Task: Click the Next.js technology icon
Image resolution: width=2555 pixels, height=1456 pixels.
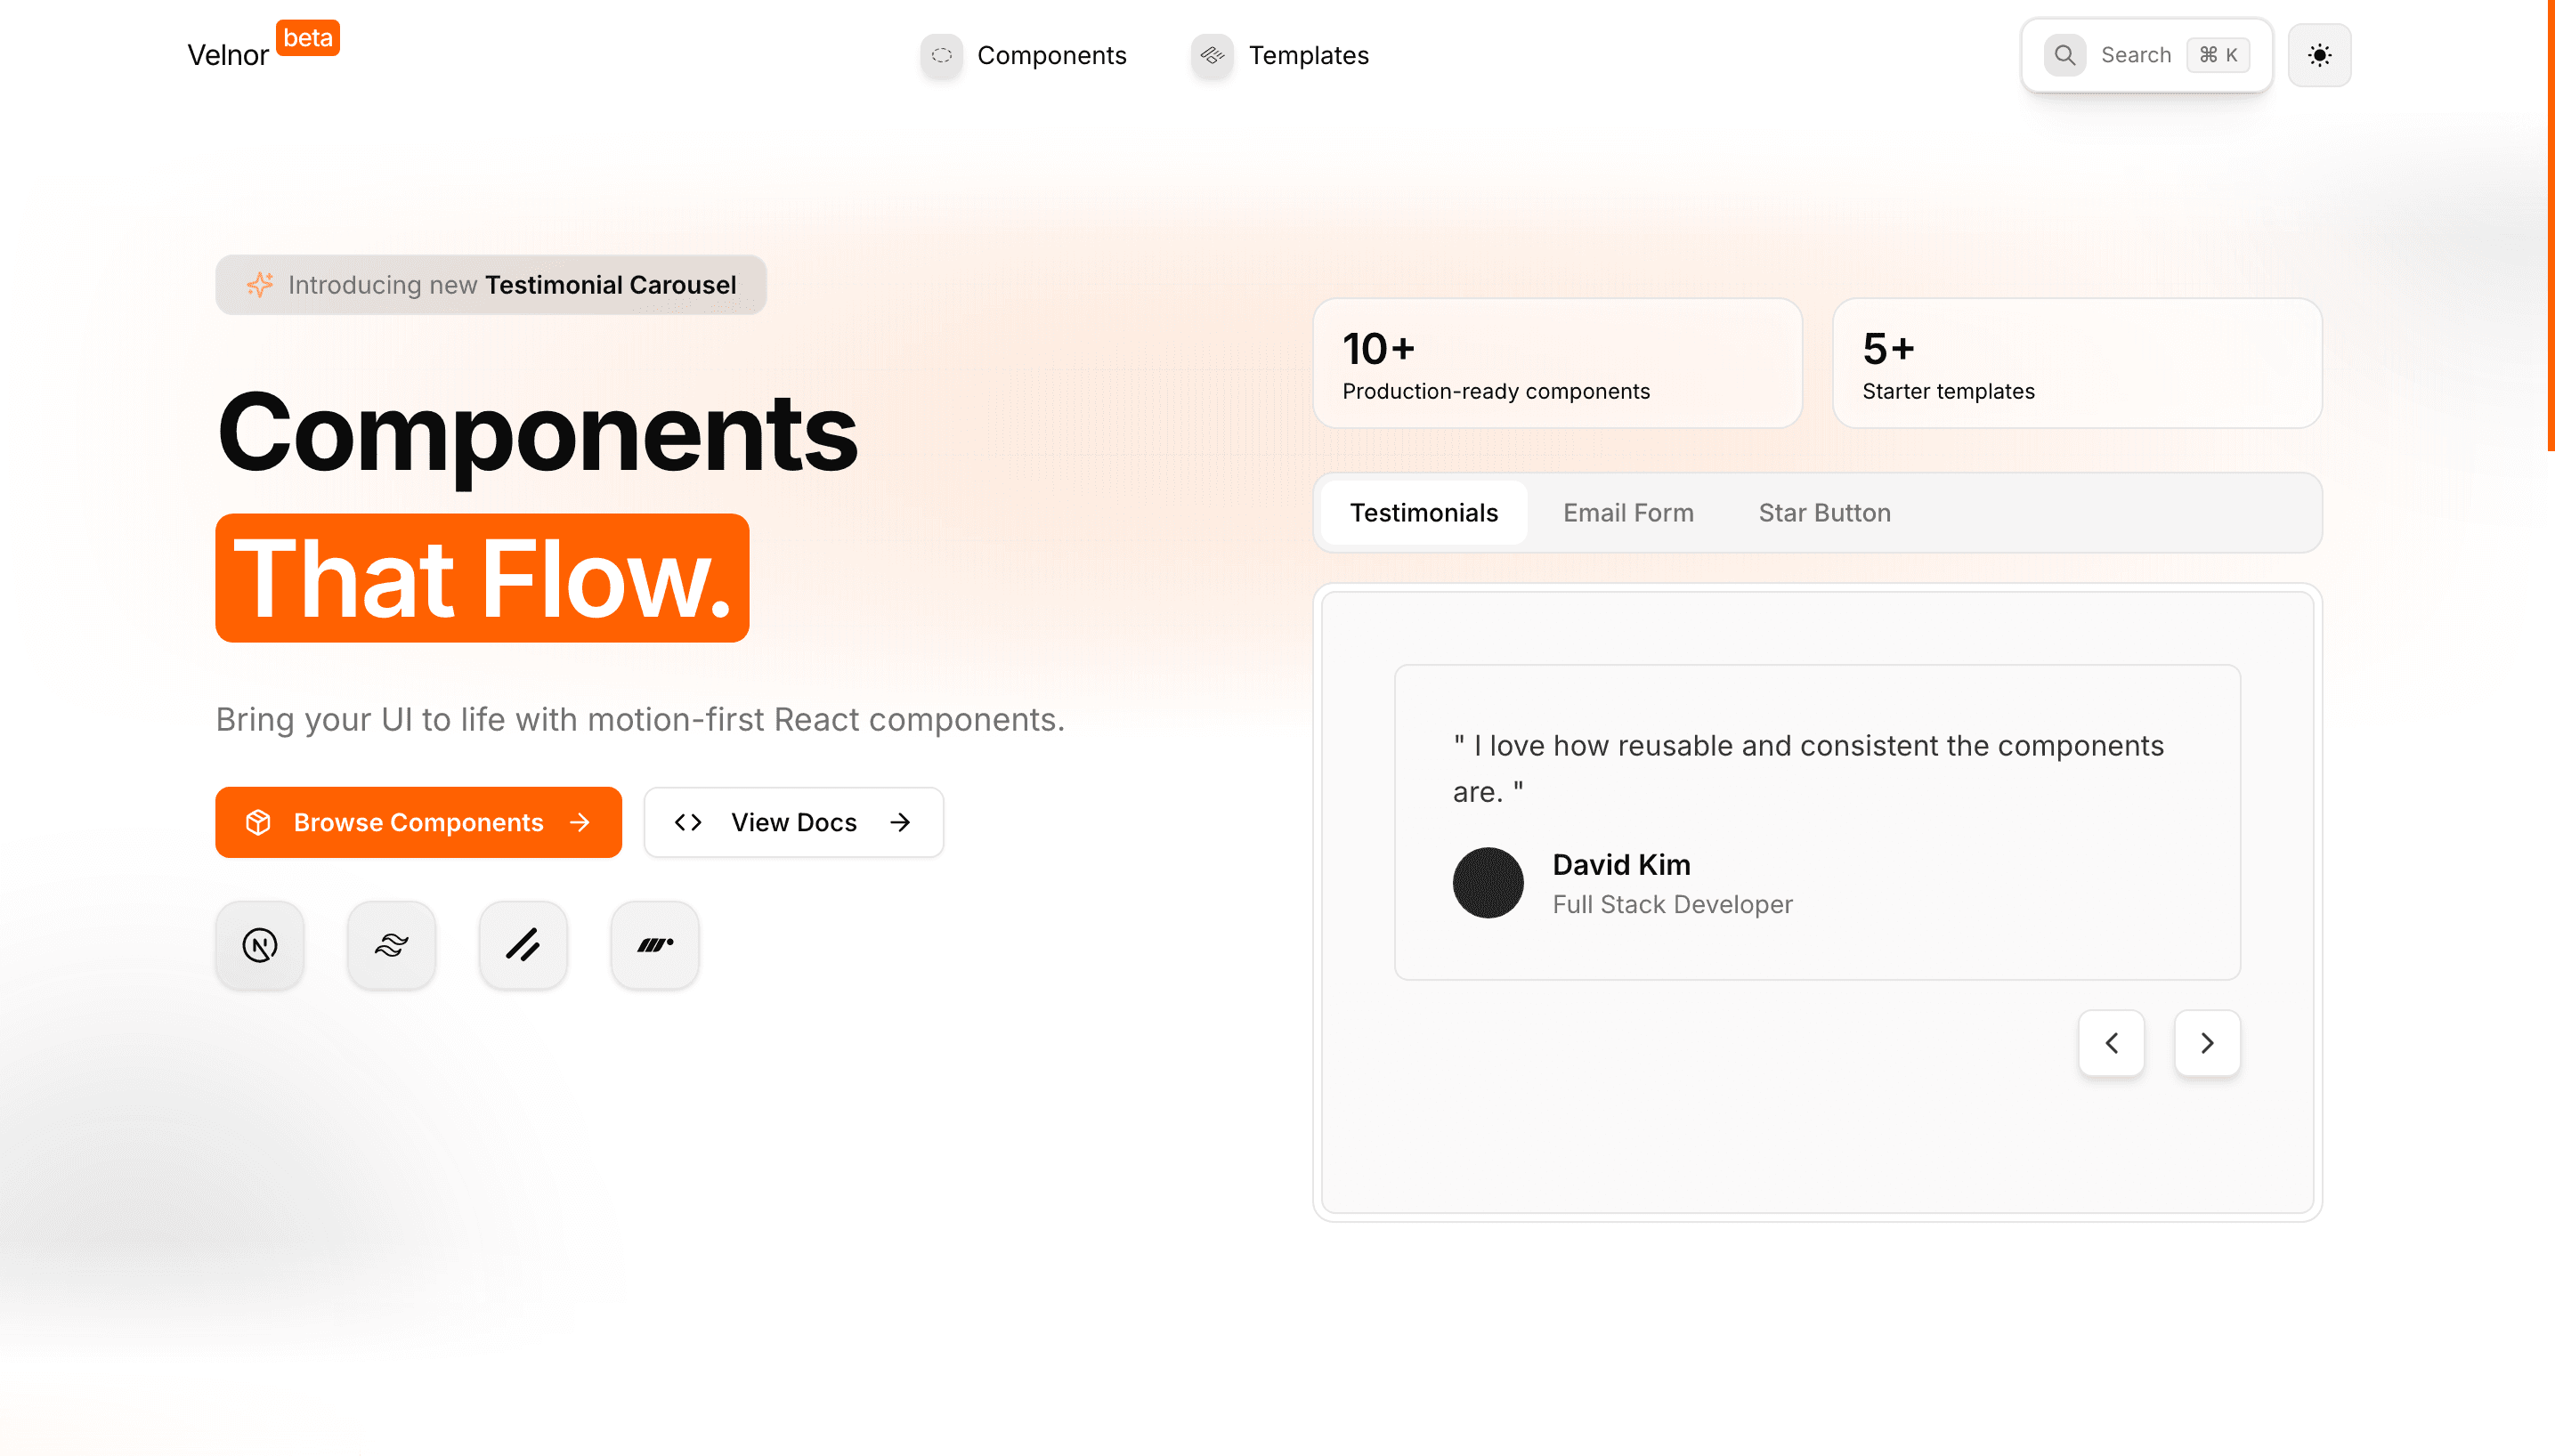Action: [x=259, y=944]
